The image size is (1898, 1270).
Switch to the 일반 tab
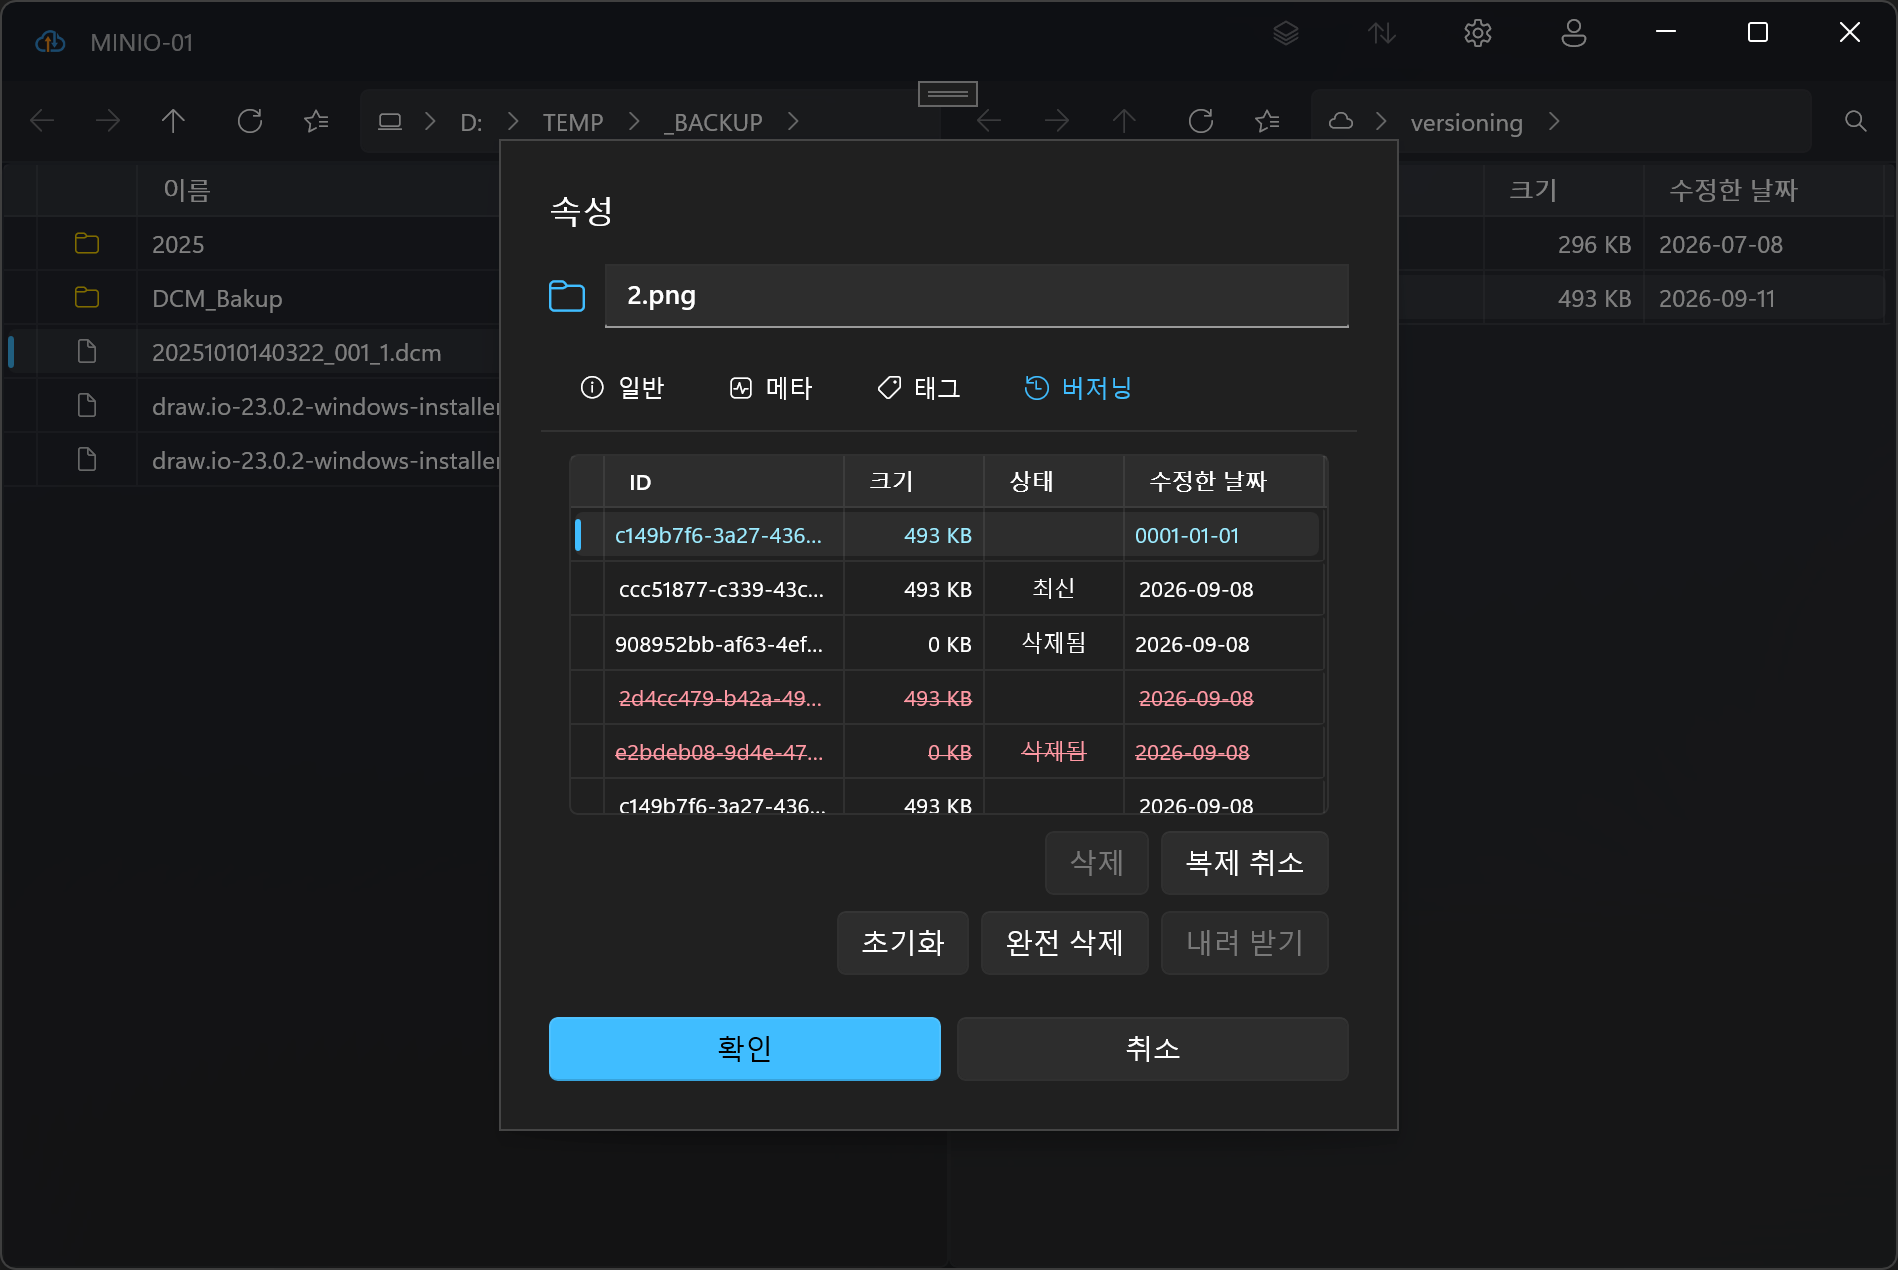622,388
